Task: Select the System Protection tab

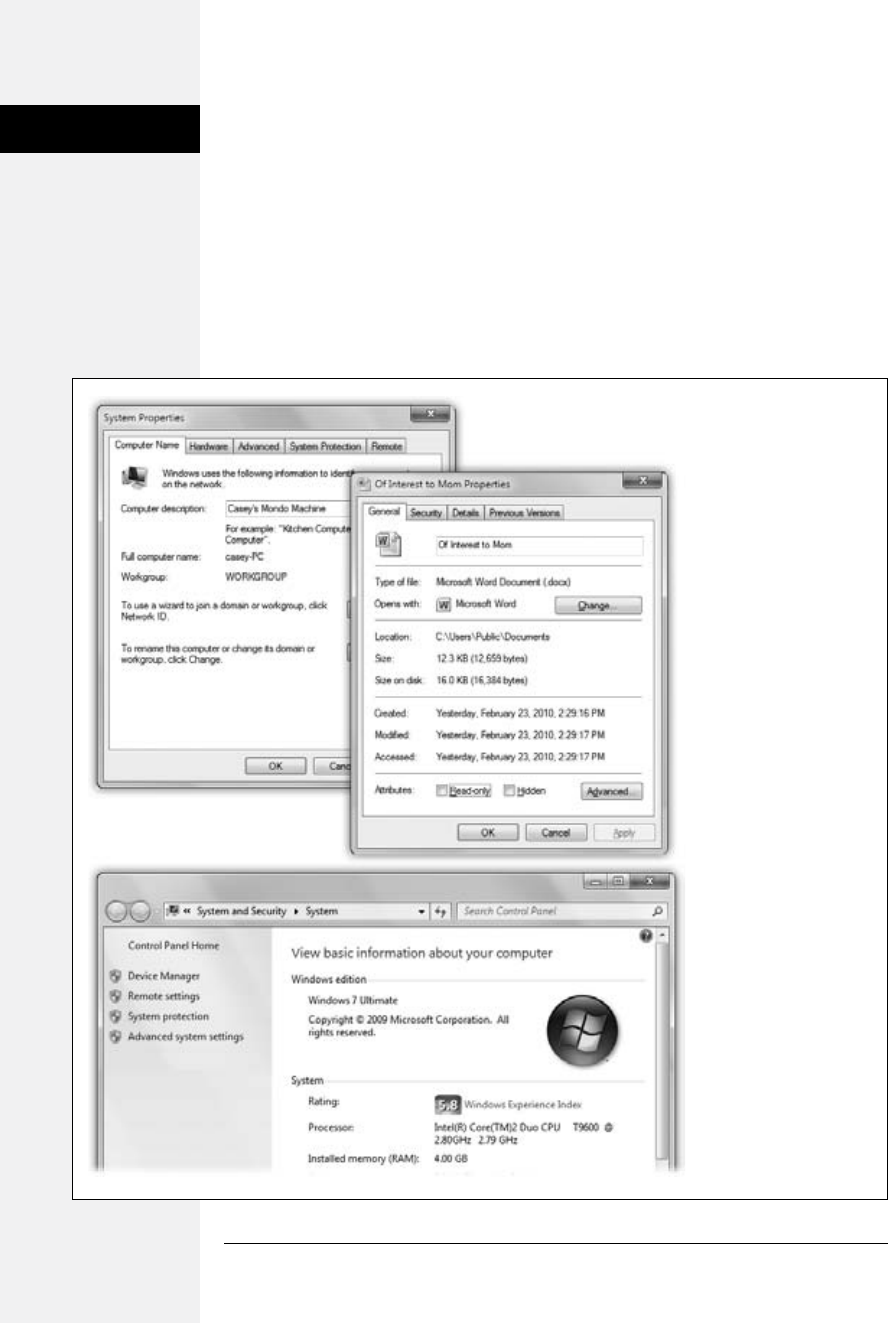Action: (325, 447)
